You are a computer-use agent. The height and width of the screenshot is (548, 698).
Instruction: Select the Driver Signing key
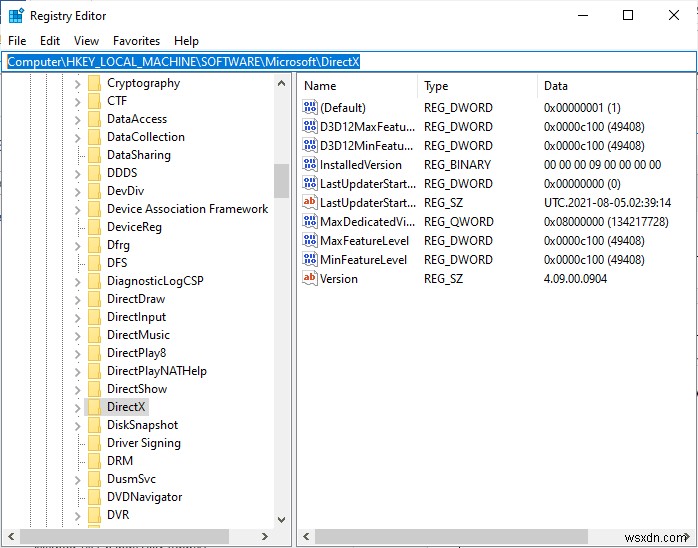144,443
